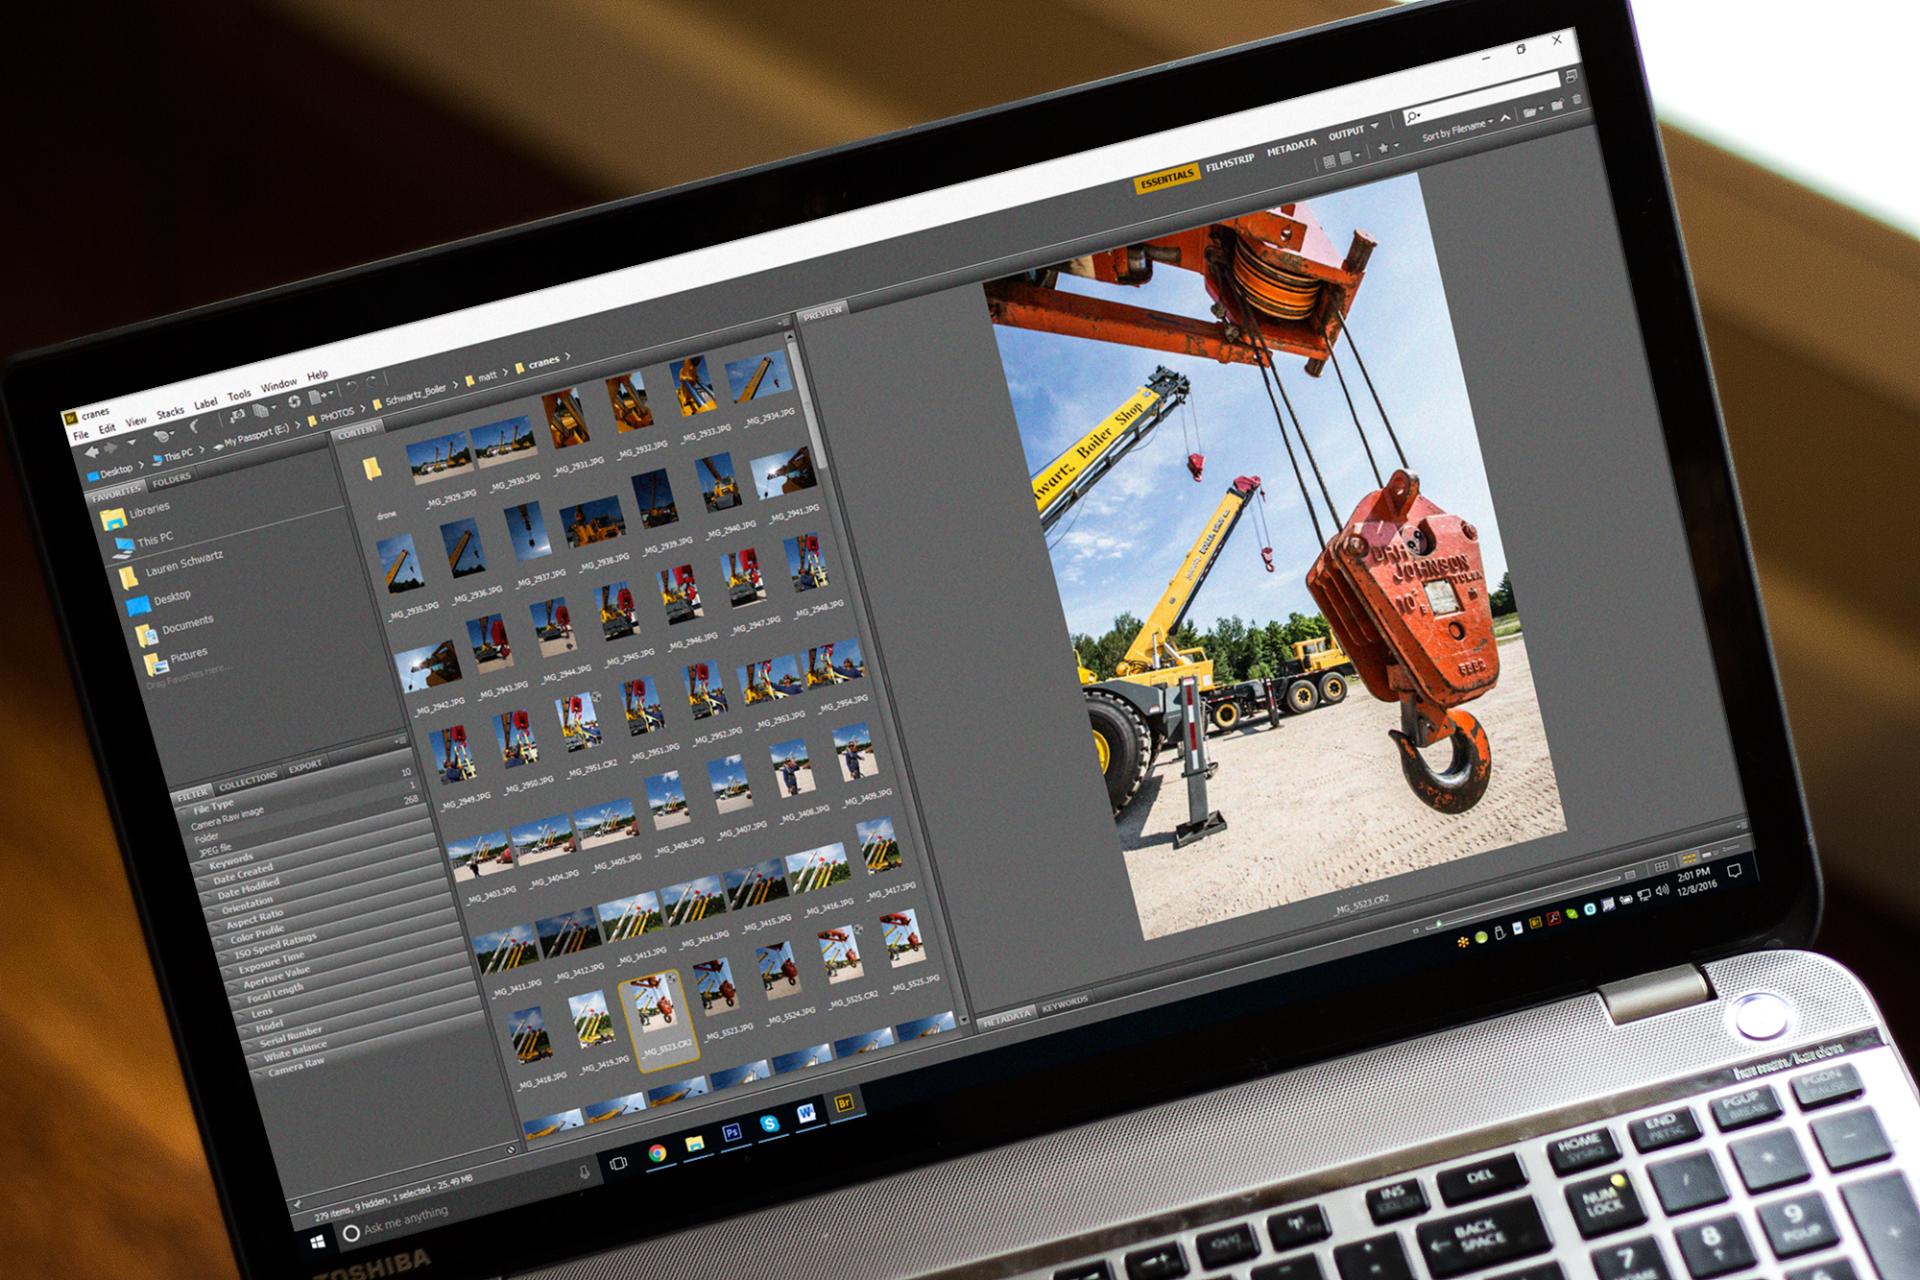This screenshot has height=1280, width=1920.
Task: Open the Sort by Filename dropdown
Action: (x=1458, y=130)
